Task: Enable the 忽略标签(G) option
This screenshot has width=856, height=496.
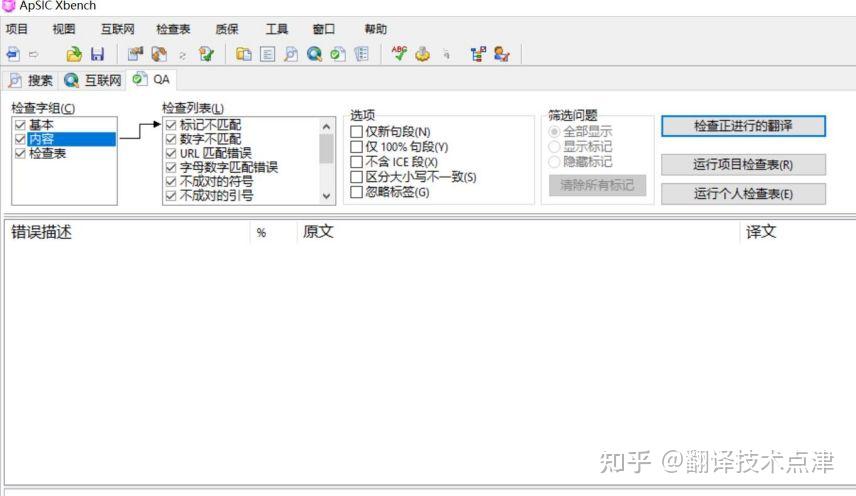Action: [356, 192]
